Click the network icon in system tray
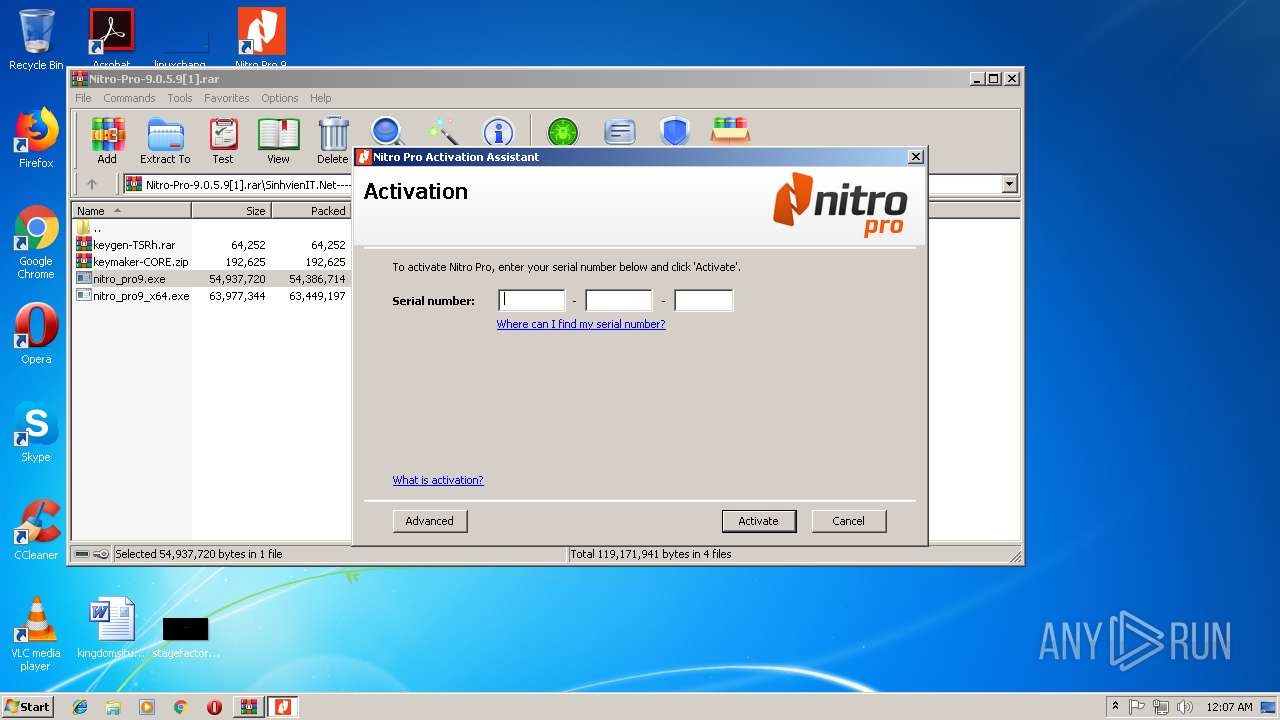1280x720 pixels. (x=1161, y=707)
